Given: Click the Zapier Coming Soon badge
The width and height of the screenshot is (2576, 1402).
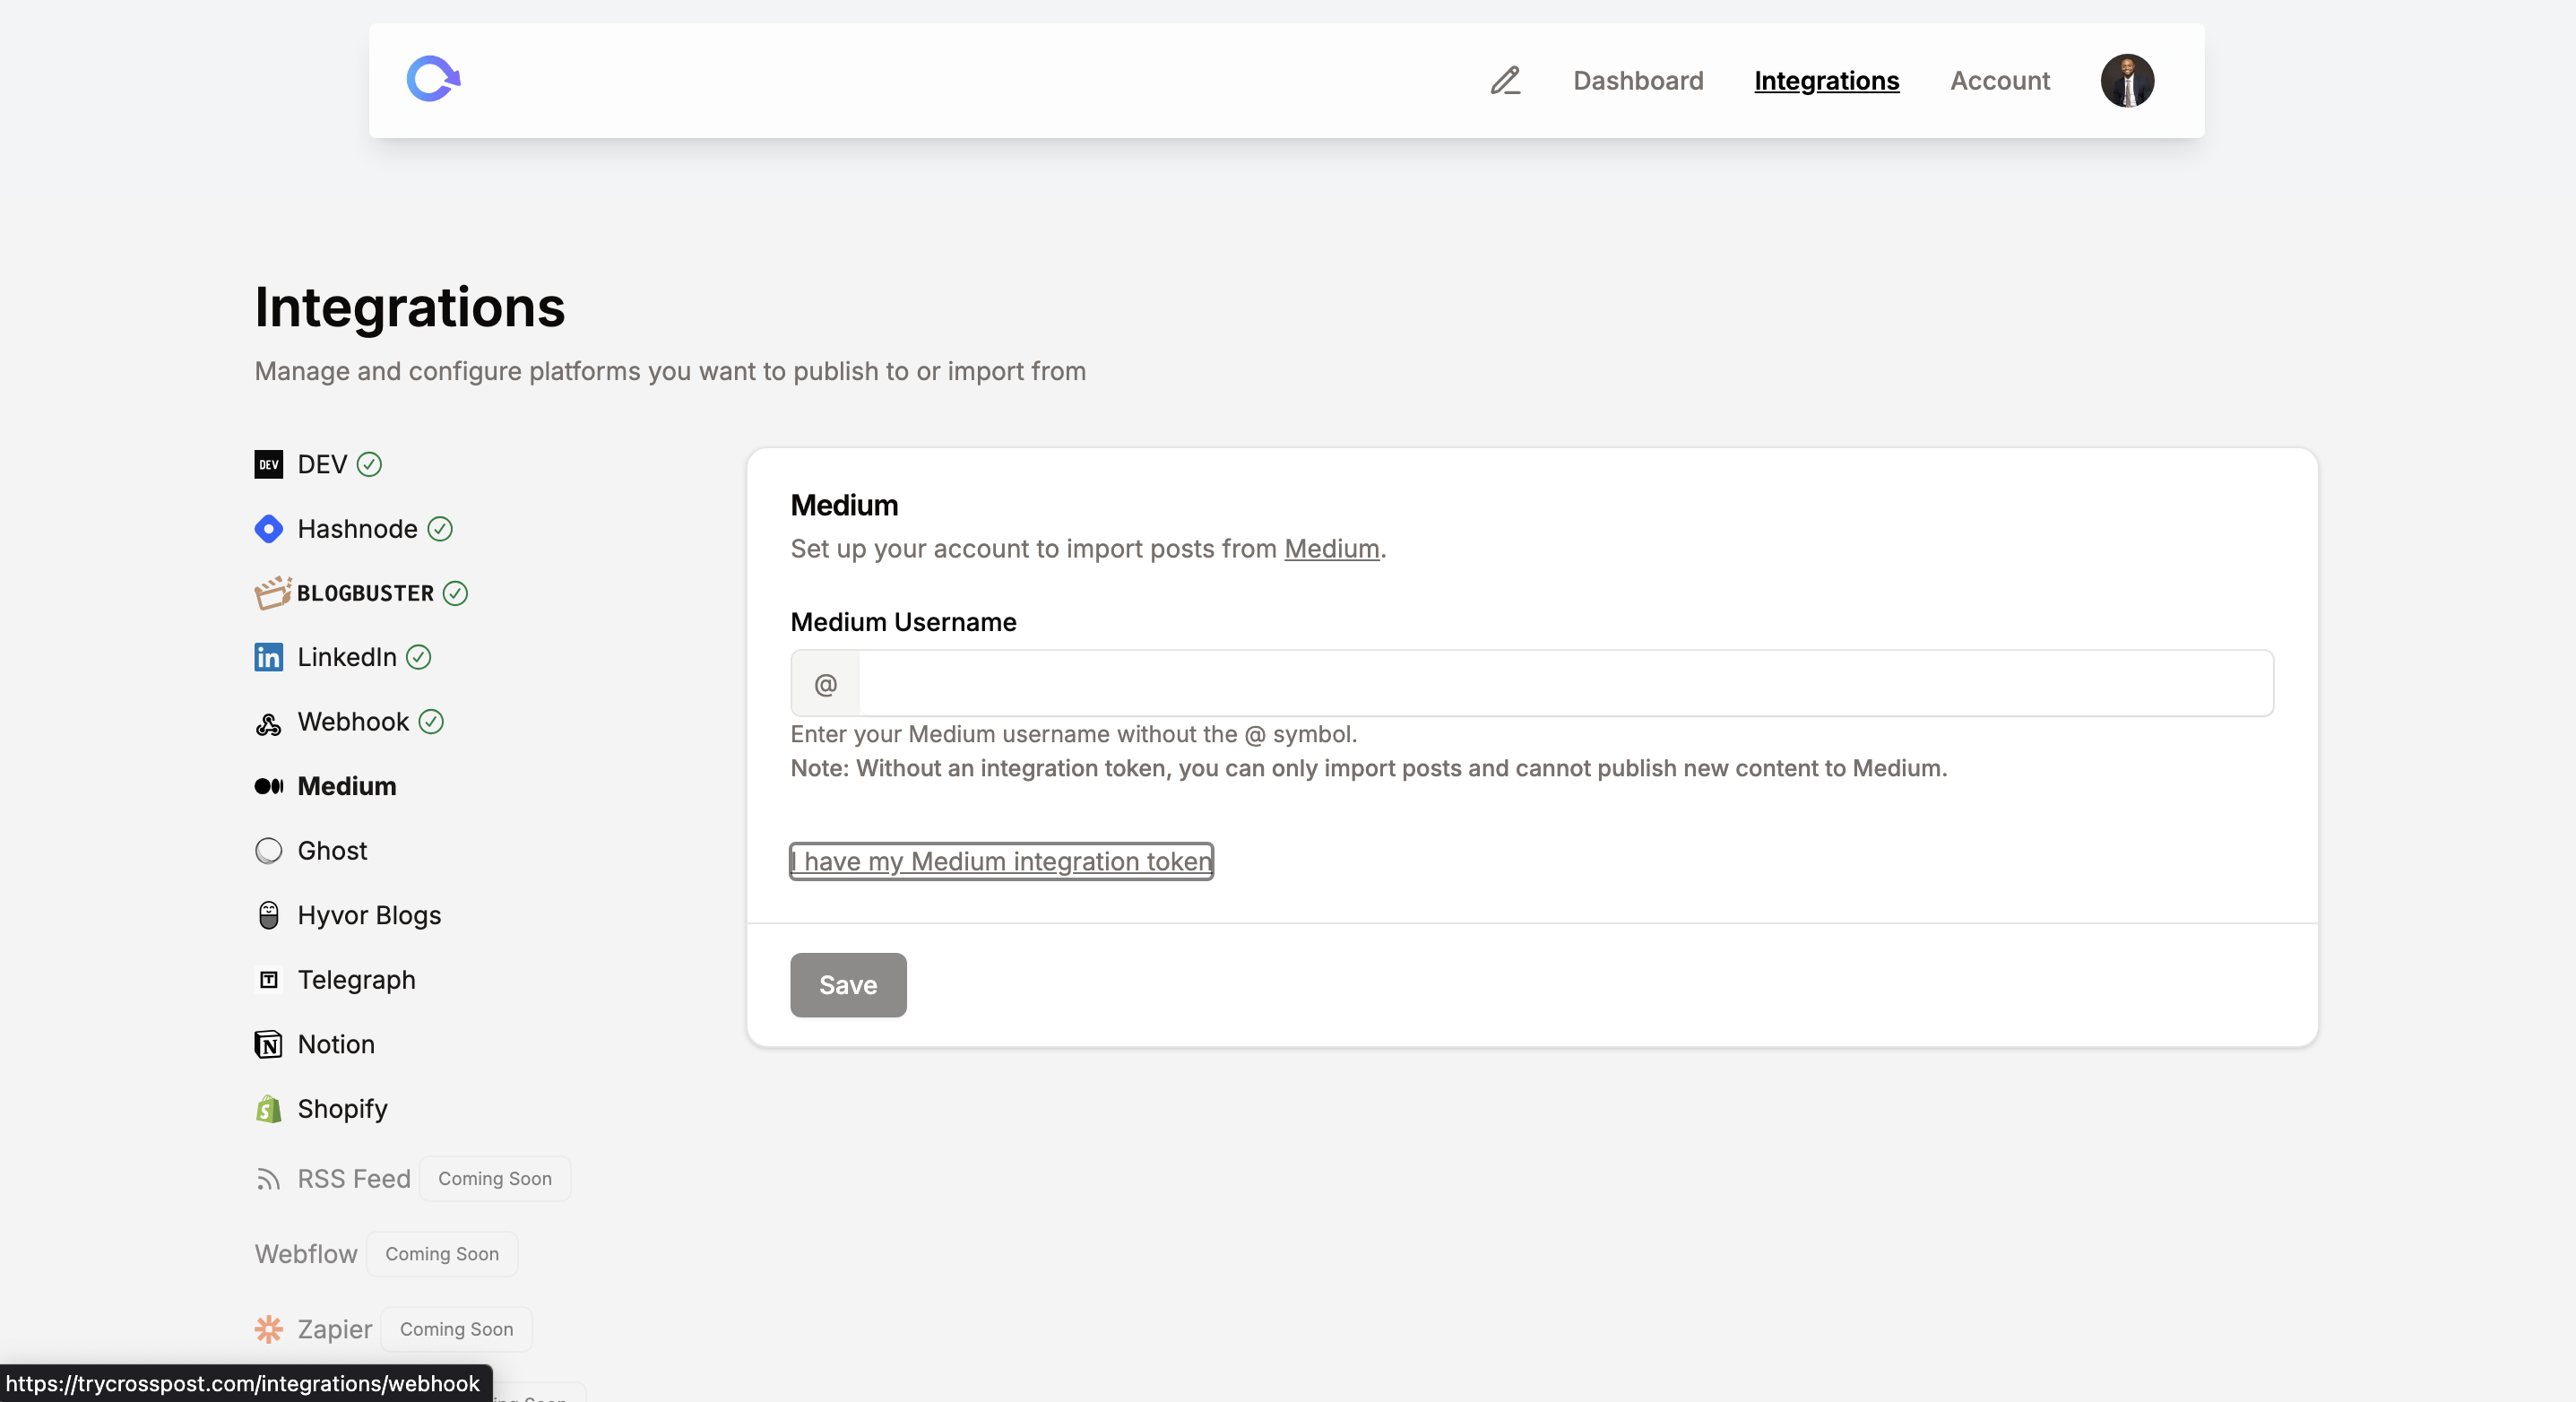Looking at the screenshot, I should click(x=457, y=1329).
